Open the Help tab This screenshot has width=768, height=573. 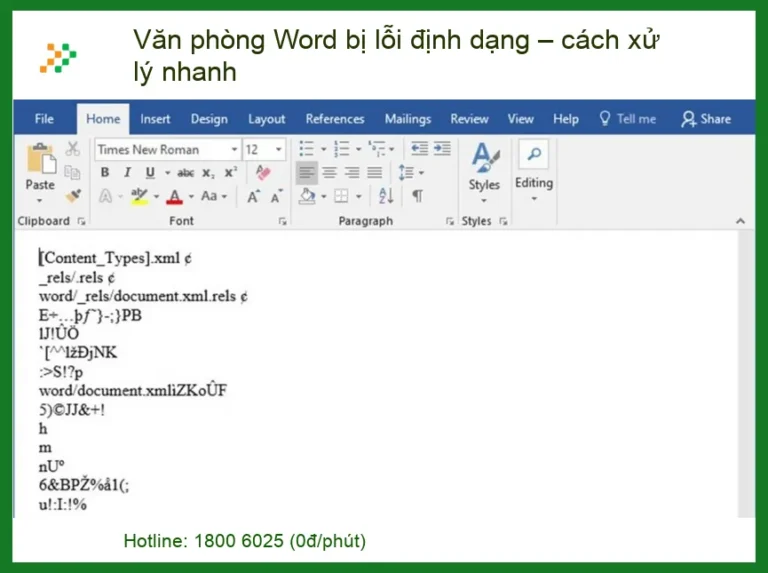click(x=566, y=119)
